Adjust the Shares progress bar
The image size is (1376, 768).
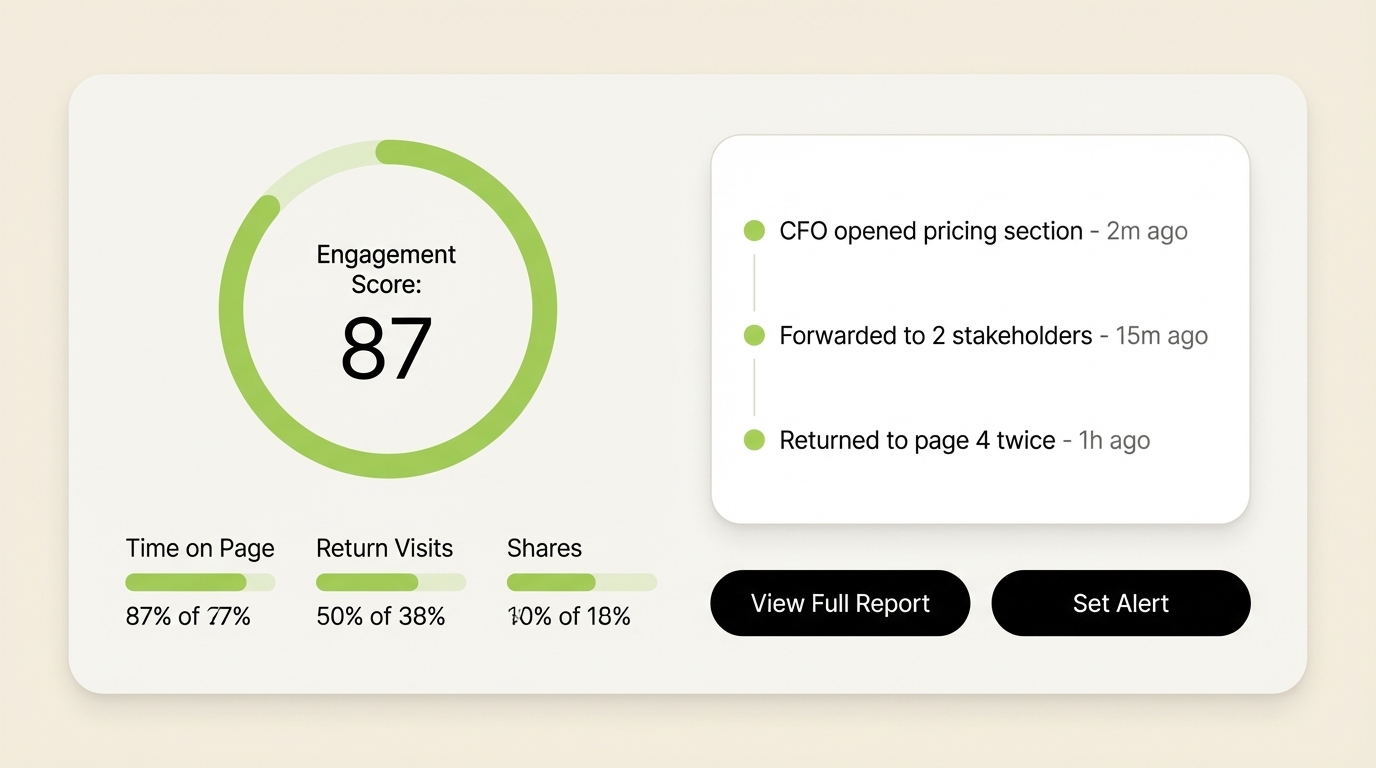pos(581,581)
